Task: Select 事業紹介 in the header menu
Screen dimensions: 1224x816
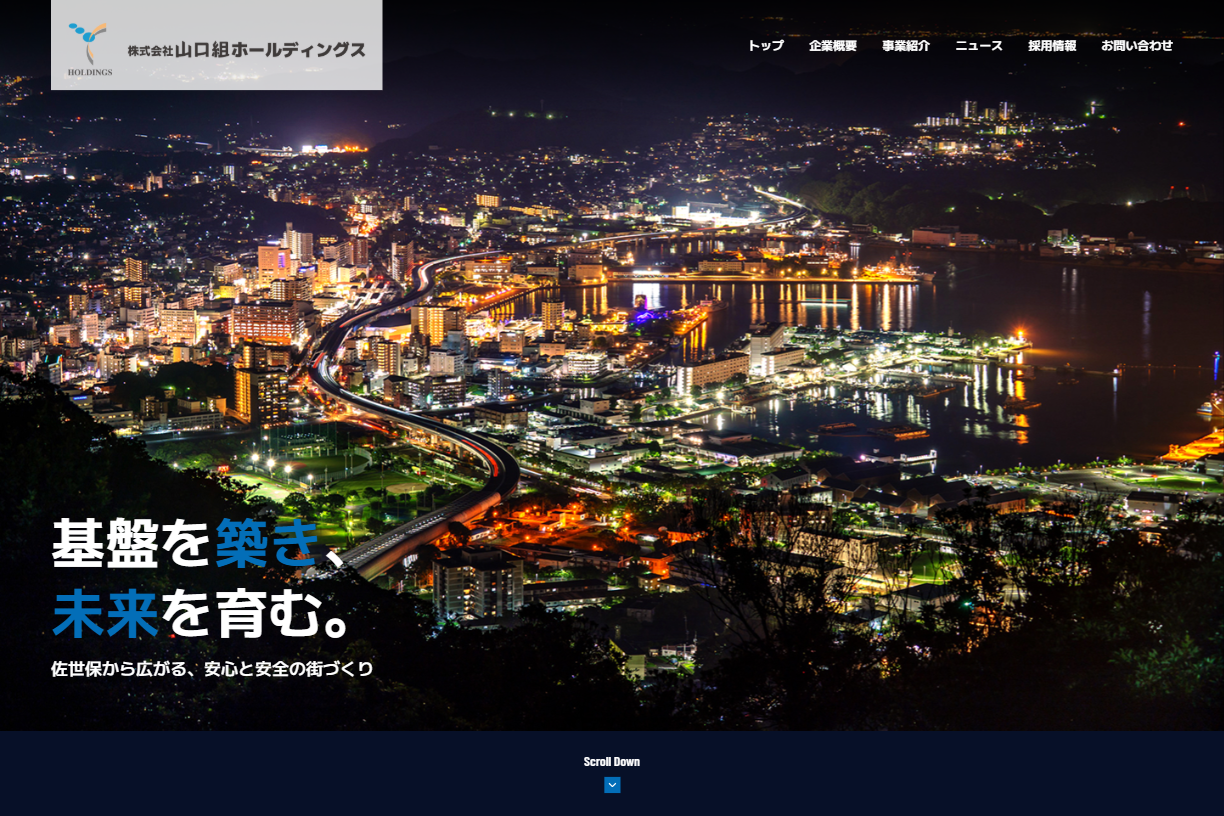Action: tap(906, 46)
